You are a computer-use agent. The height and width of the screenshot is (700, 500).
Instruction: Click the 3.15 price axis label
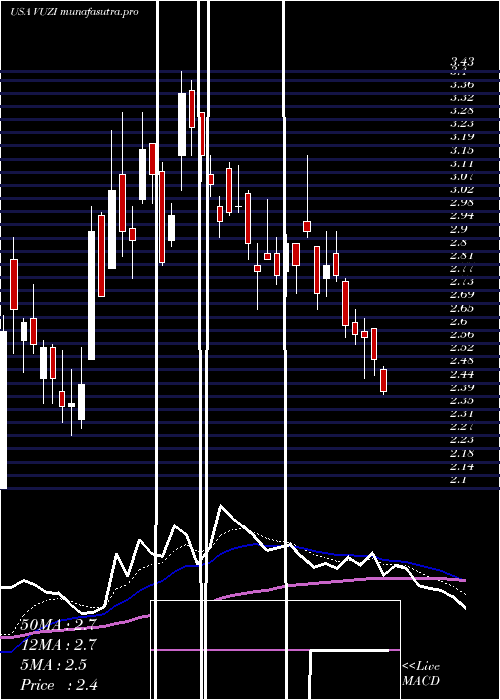click(x=462, y=150)
